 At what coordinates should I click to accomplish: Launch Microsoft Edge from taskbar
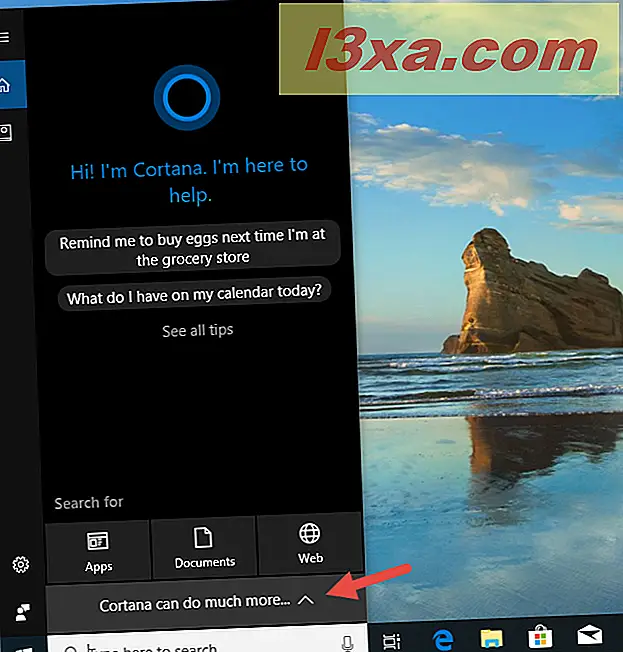[x=443, y=640]
